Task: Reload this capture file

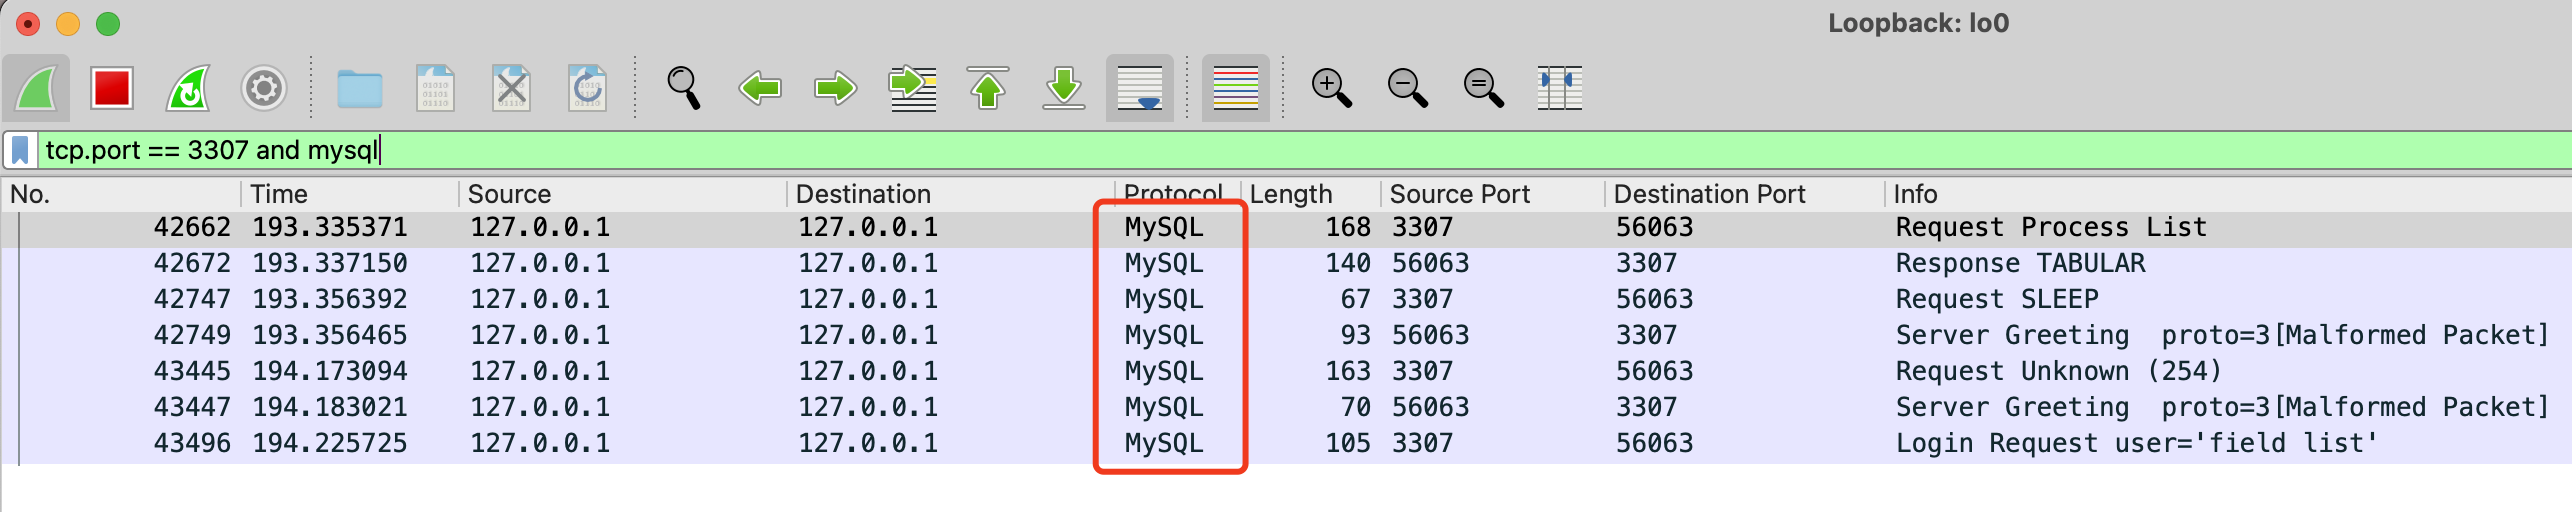Action: point(587,89)
